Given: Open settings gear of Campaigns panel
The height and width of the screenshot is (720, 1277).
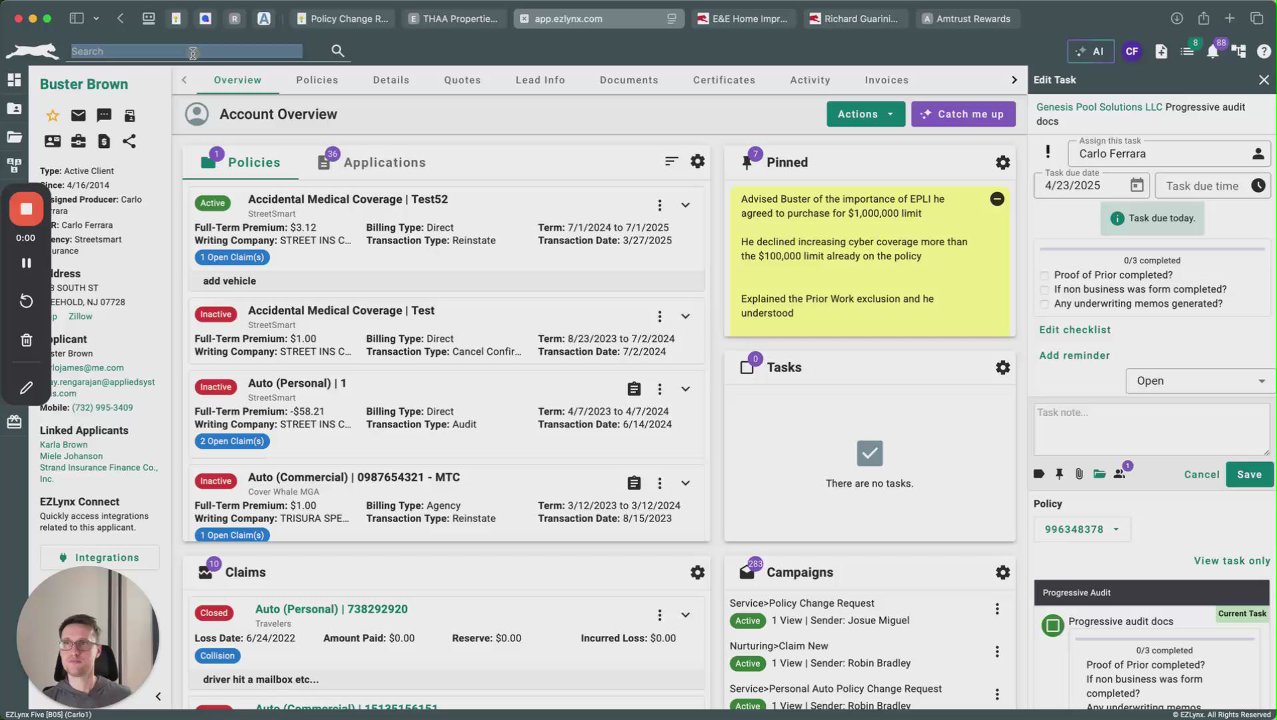Looking at the screenshot, I should pyautogui.click(x=1003, y=573).
